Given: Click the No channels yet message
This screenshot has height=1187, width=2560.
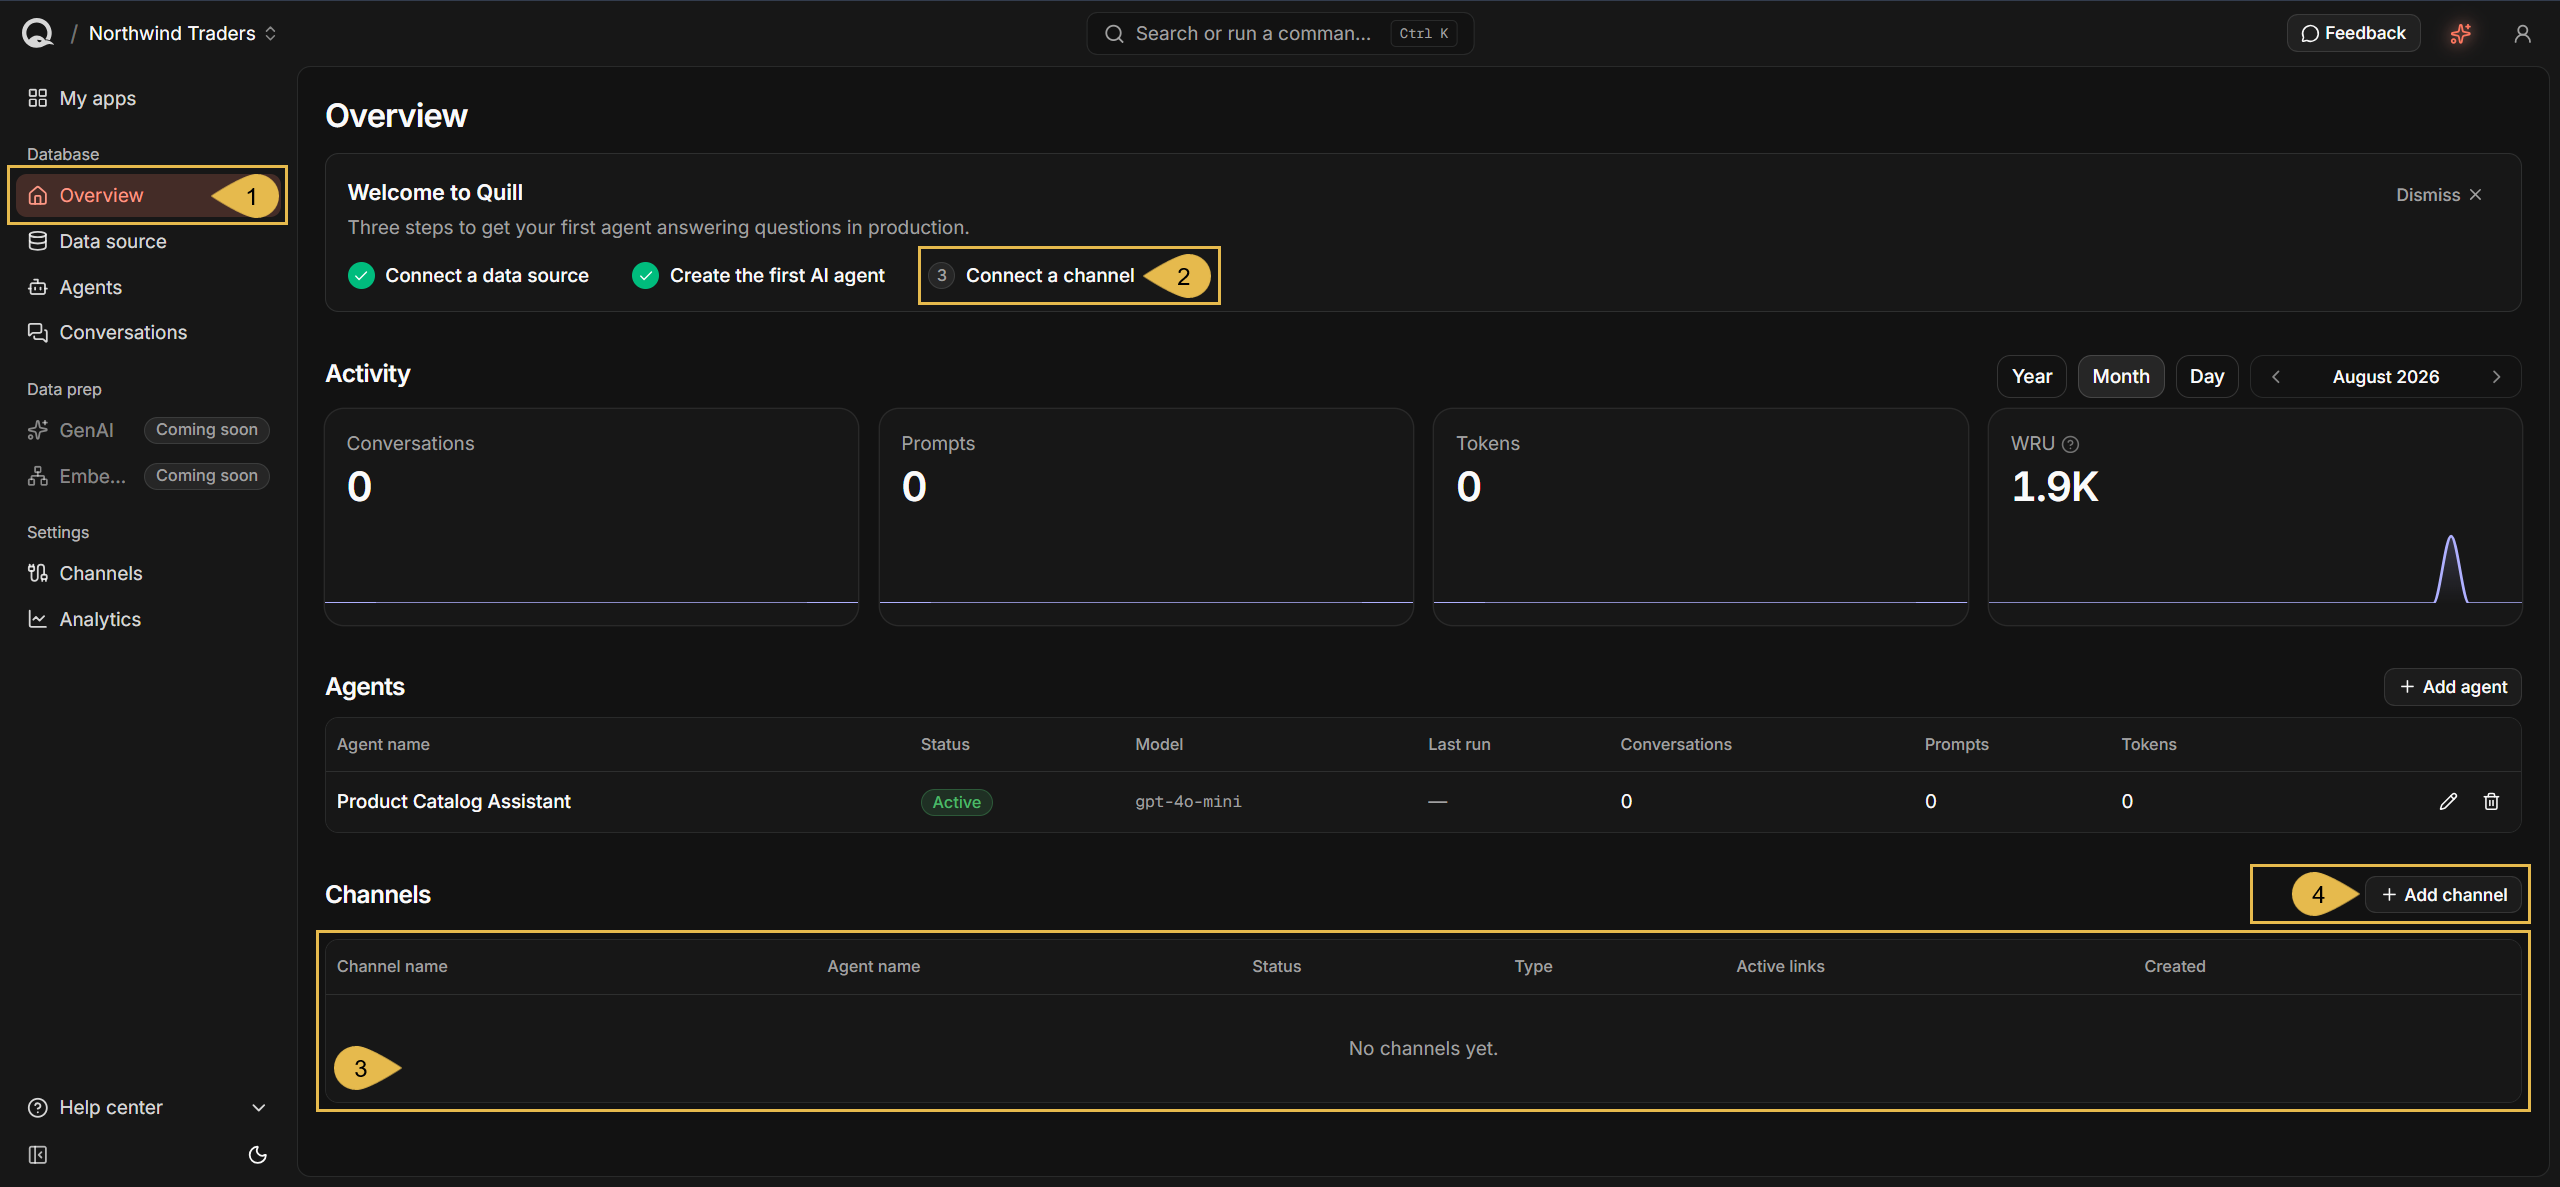Looking at the screenshot, I should pos(1423,1048).
